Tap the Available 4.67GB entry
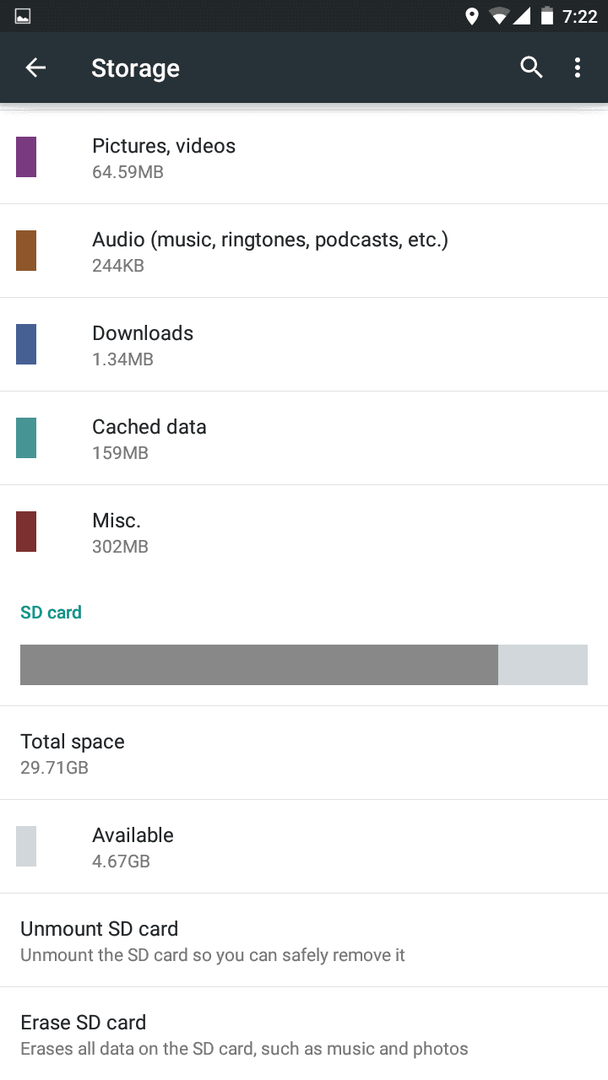The image size is (608, 1080). 304,847
